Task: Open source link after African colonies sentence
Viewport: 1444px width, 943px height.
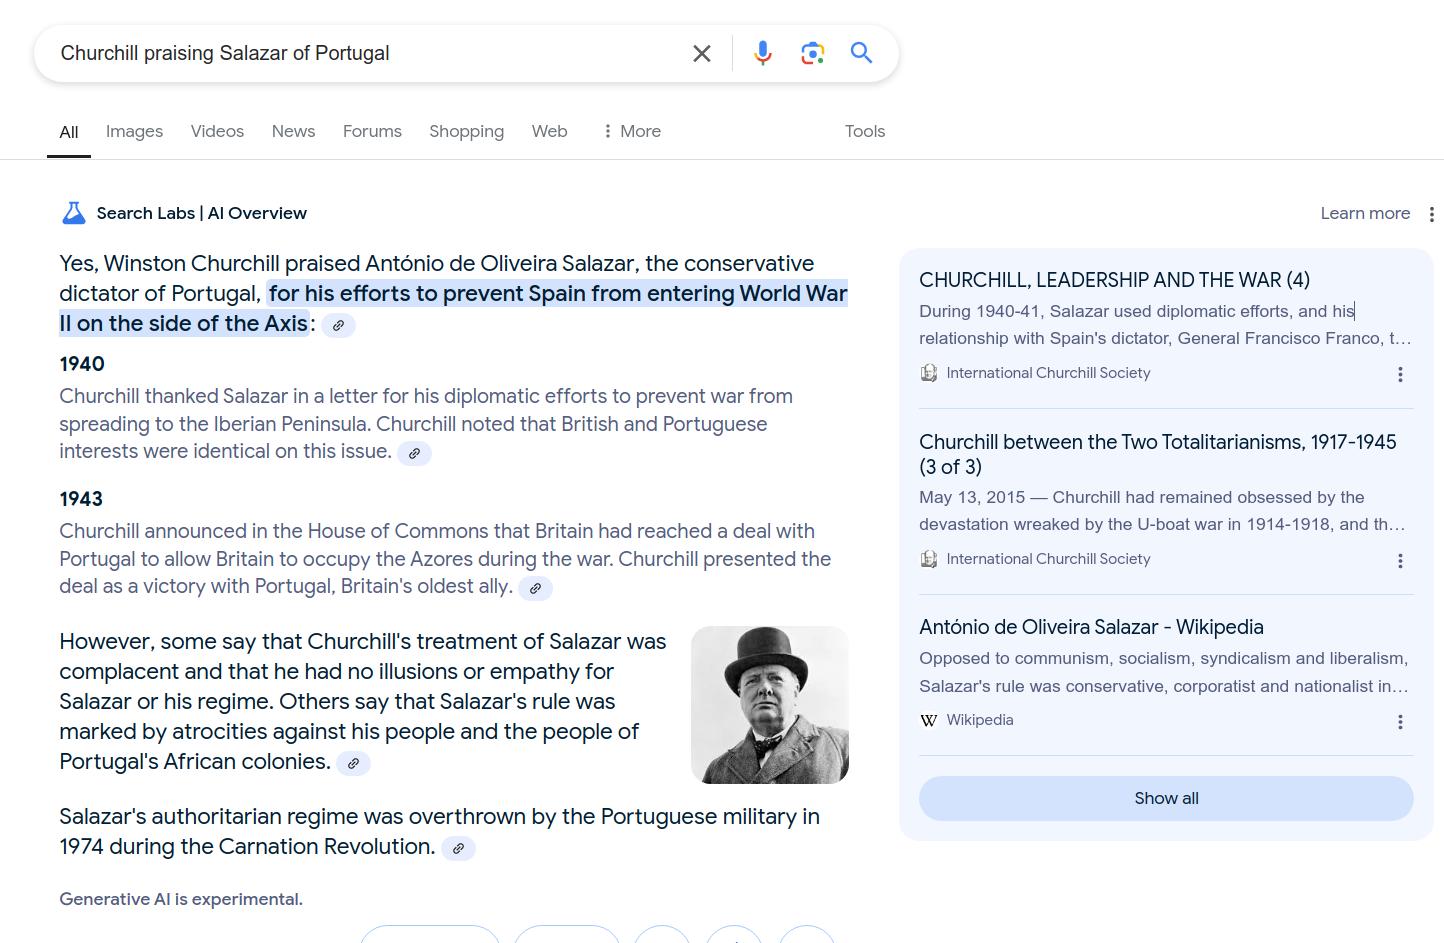Action: pos(353,763)
